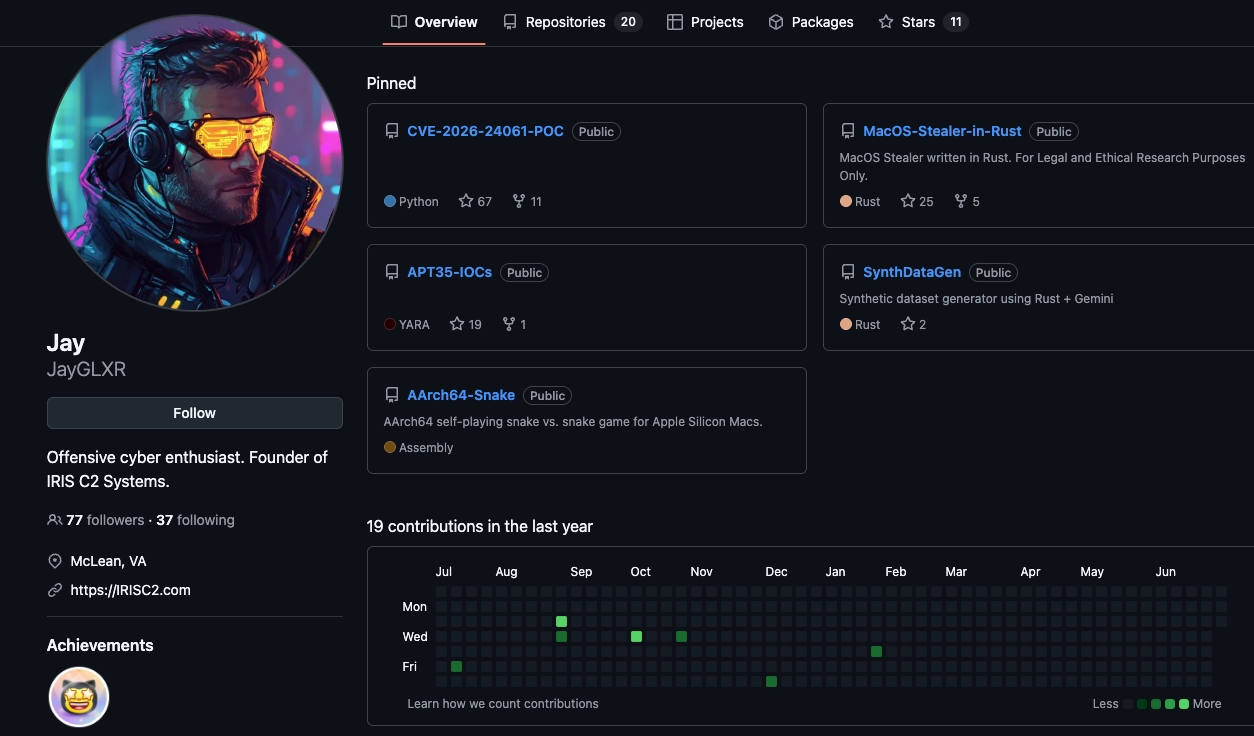Image resolution: width=1254 pixels, height=736 pixels.
Task: Open the 37 following list
Action: click(195, 520)
